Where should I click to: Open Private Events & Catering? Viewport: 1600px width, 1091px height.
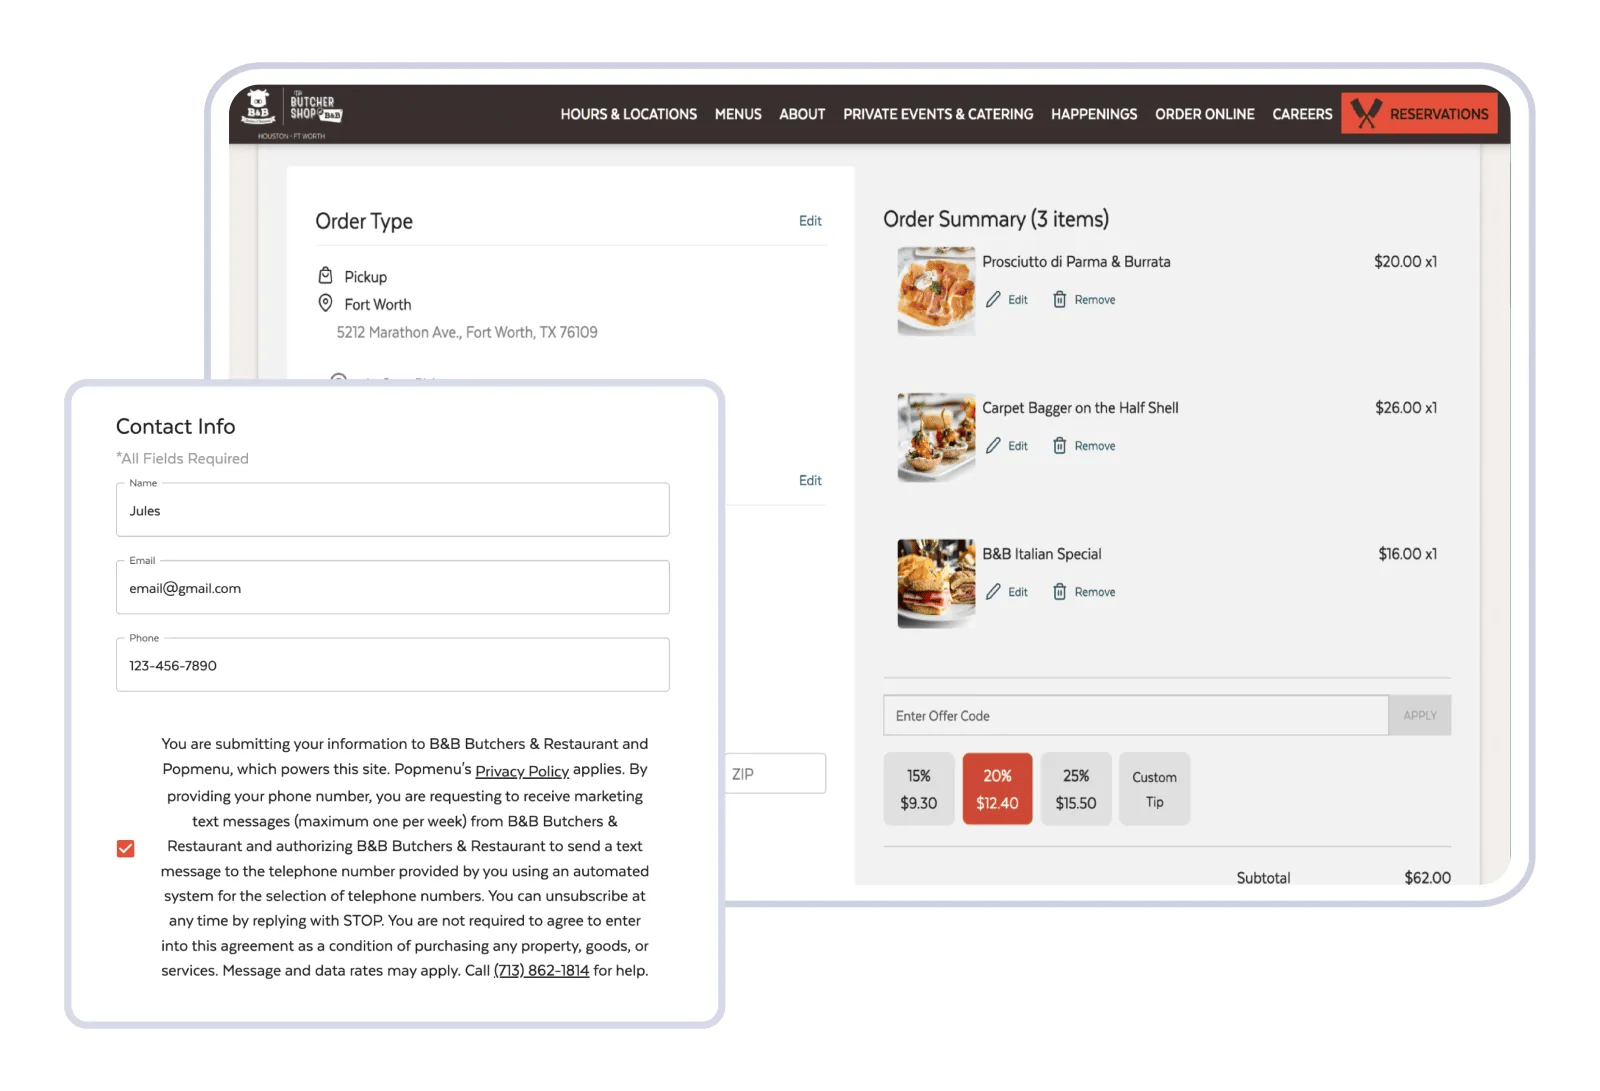pos(938,114)
